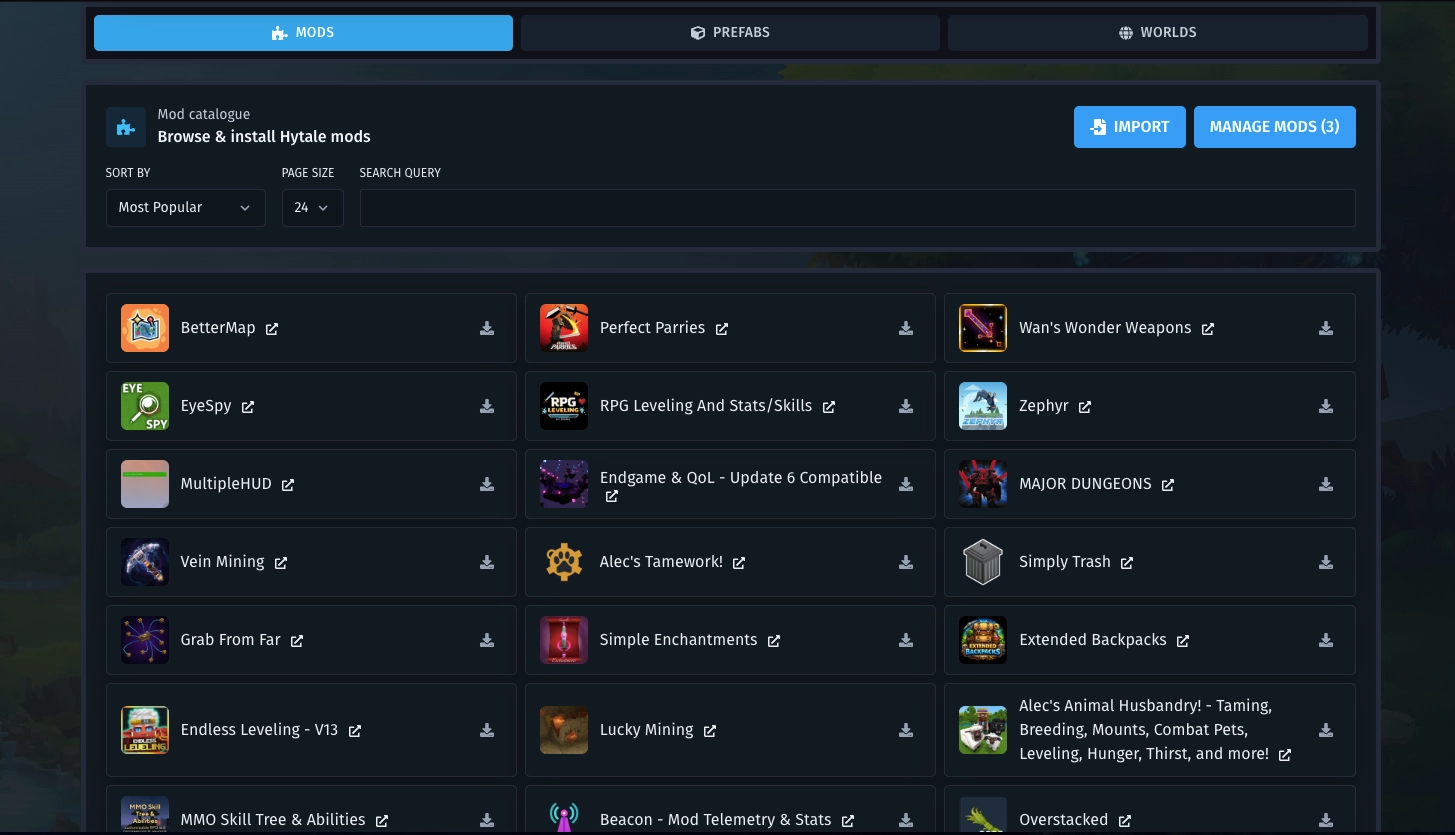This screenshot has width=1455, height=835.
Task: Open Zephyr external page link icon
Action: pos(1085,407)
